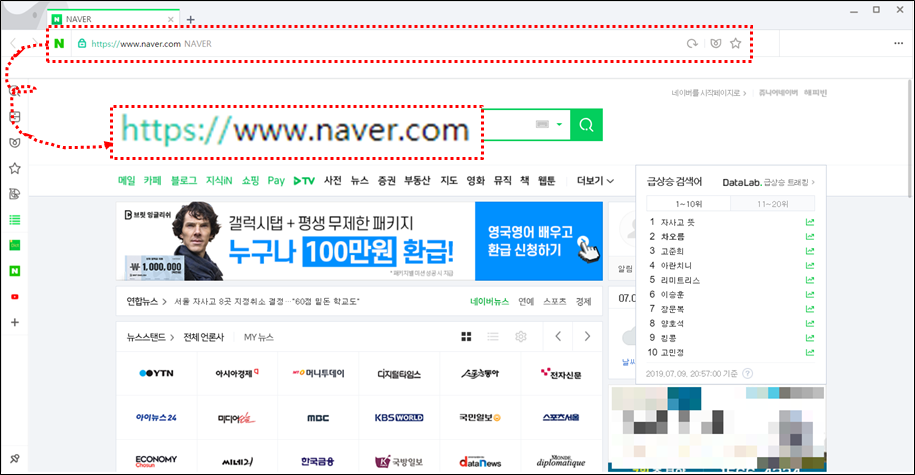Viewport: 915px width, 475px height.
Task: Open the red YouTube sidebar app
Action: 15,296
